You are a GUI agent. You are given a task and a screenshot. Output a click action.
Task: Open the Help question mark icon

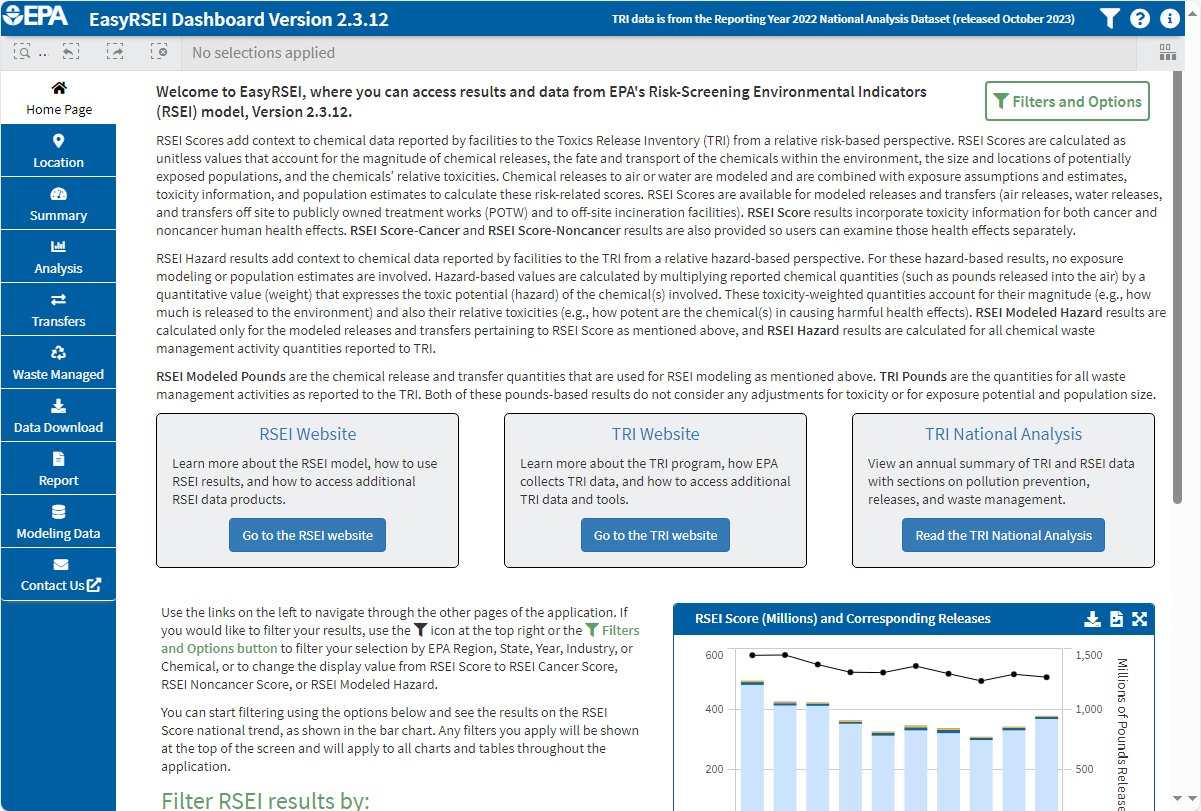1140,18
